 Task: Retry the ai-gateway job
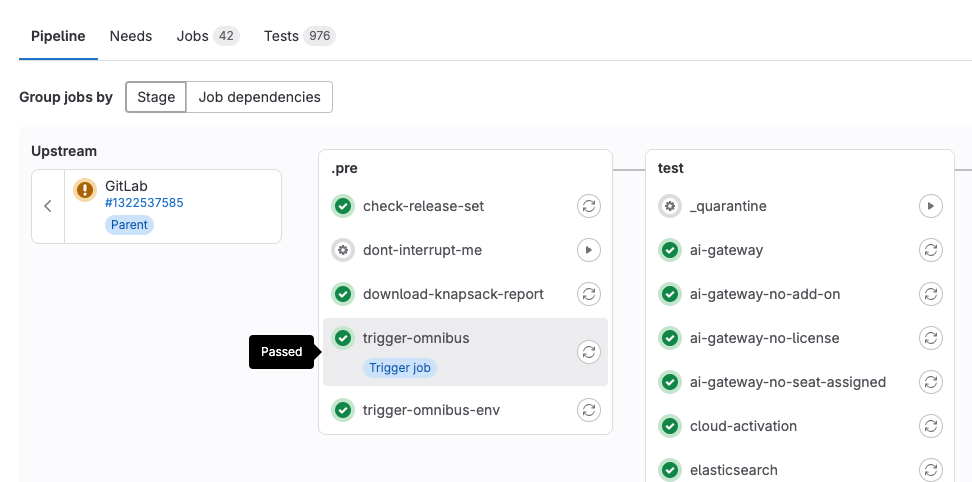pyautogui.click(x=930, y=250)
